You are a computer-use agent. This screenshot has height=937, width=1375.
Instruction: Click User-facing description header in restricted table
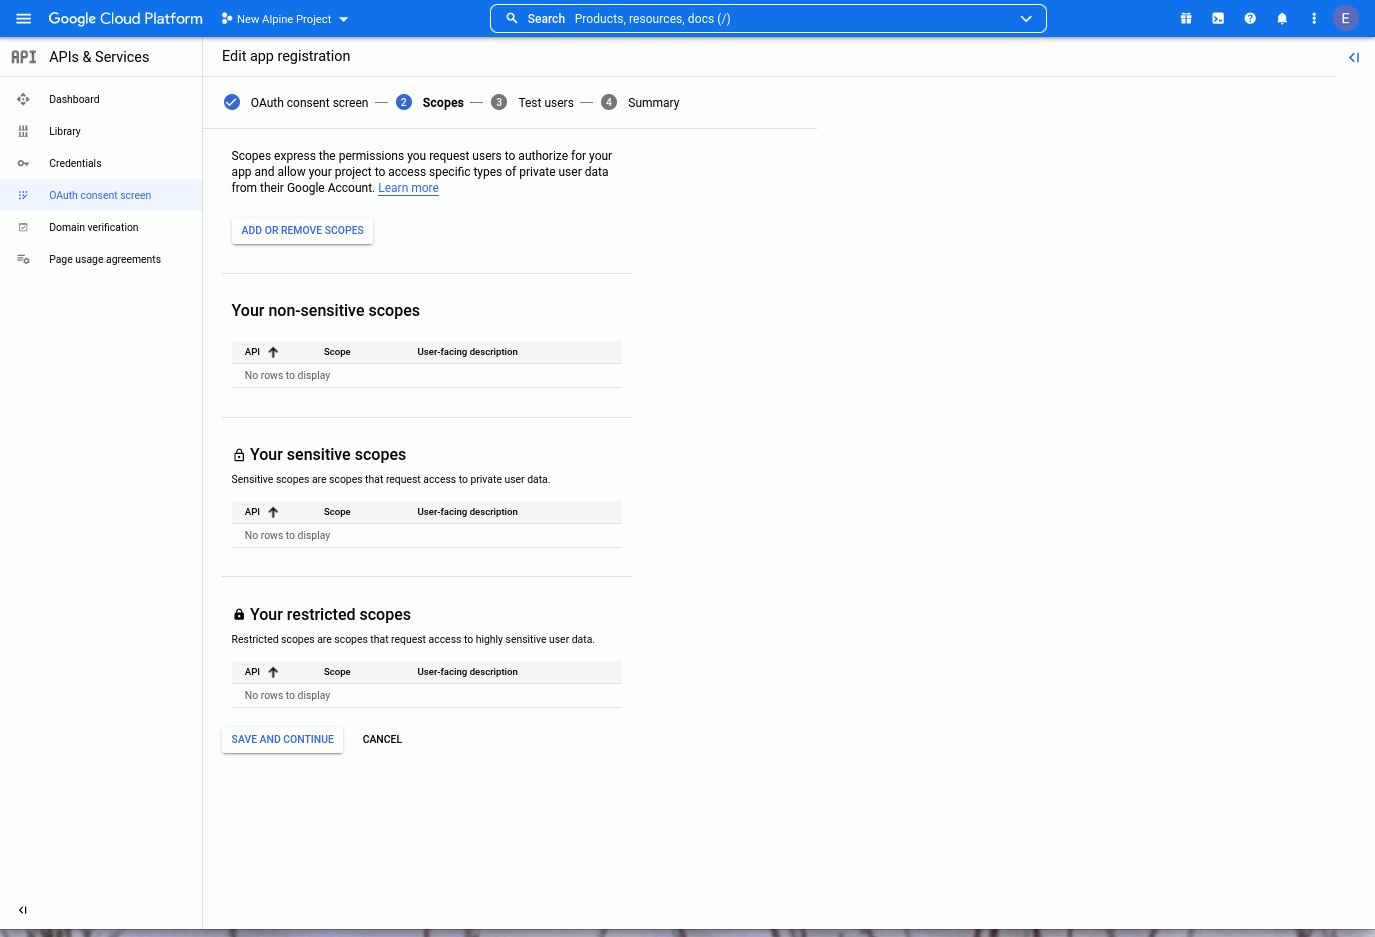(467, 672)
